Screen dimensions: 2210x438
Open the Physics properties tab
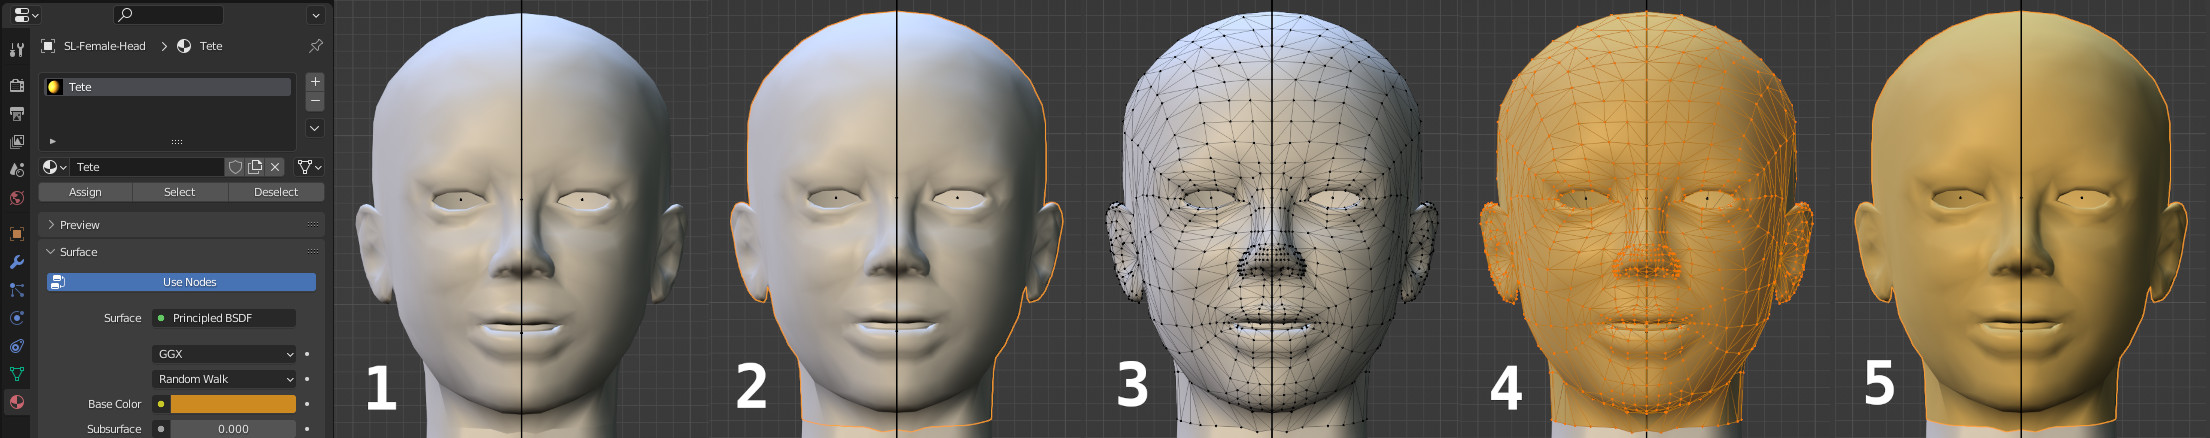tap(17, 318)
